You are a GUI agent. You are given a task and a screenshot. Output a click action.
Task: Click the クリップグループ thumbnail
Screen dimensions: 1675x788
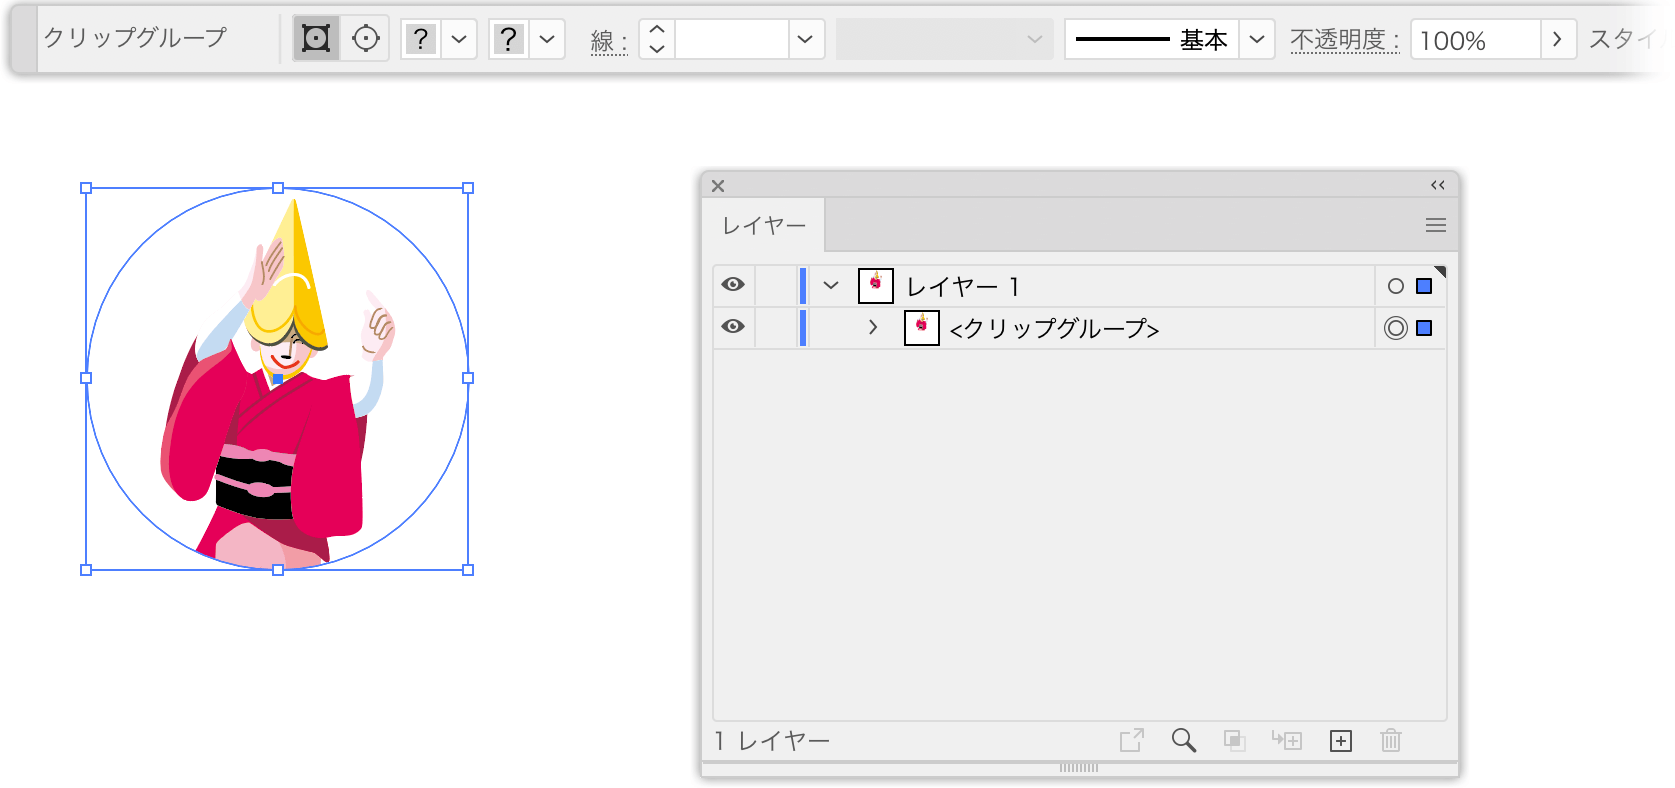[922, 328]
